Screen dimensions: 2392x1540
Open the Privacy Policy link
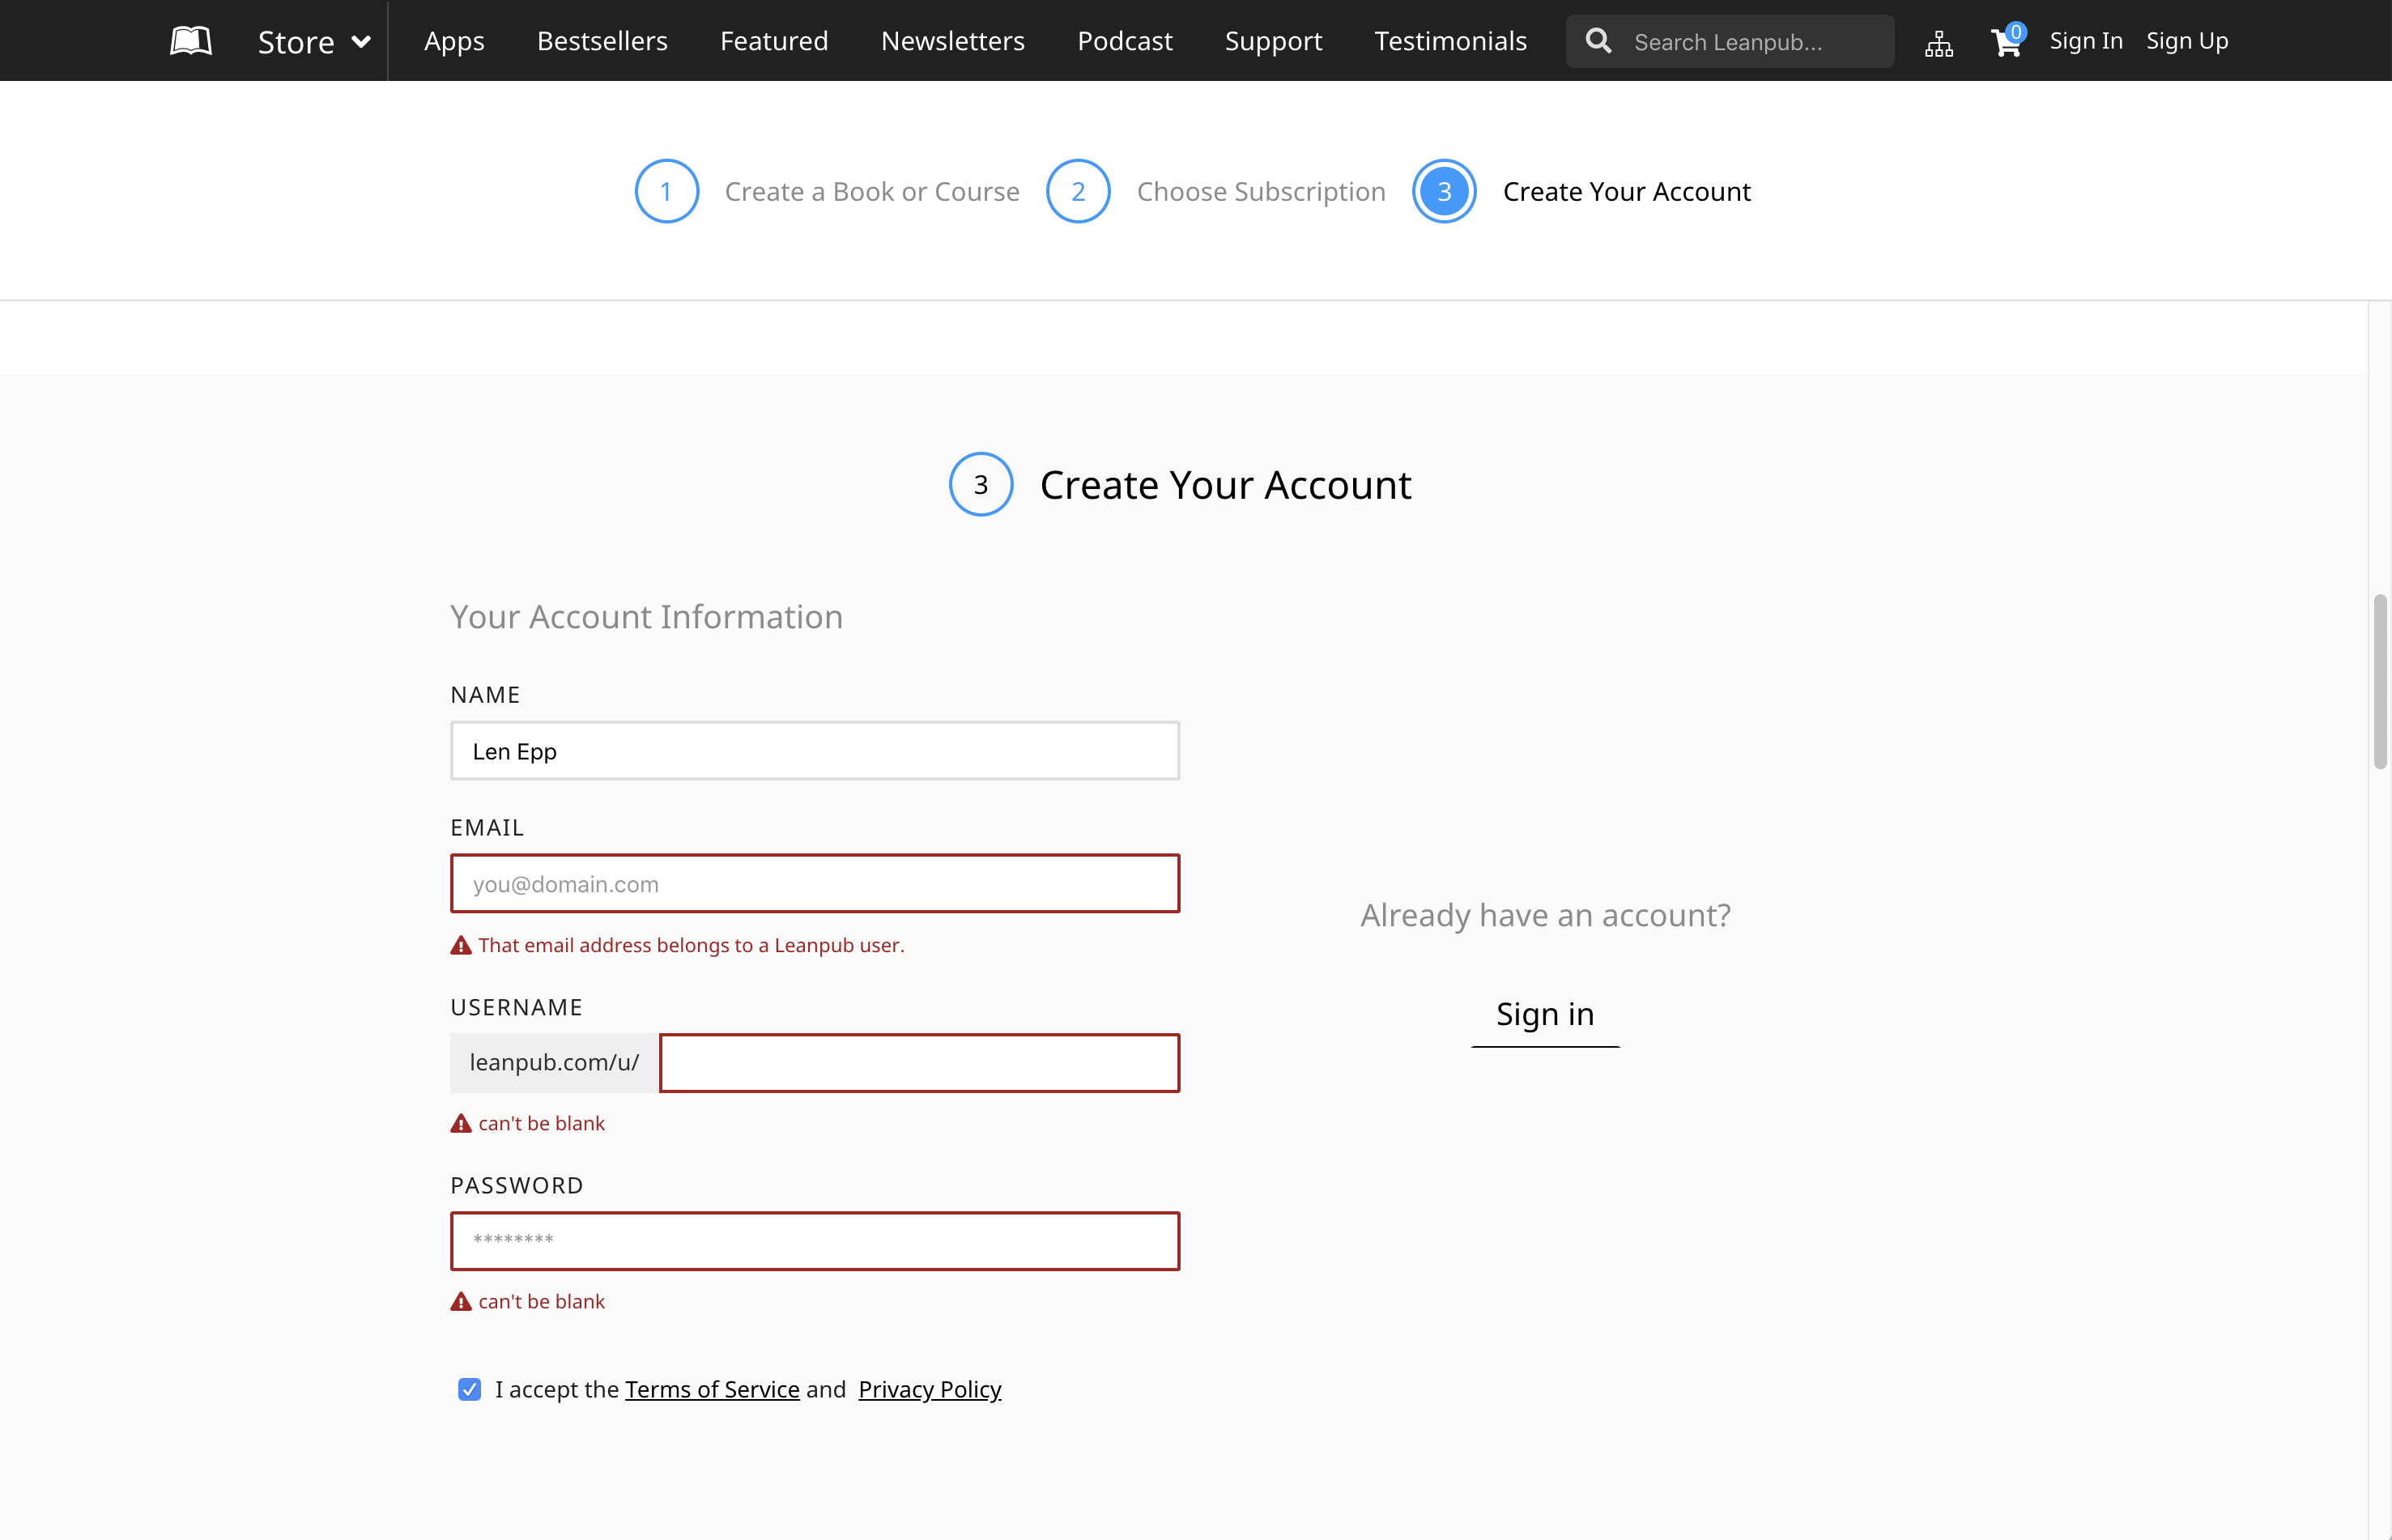pyautogui.click(x=930, y=1389)
